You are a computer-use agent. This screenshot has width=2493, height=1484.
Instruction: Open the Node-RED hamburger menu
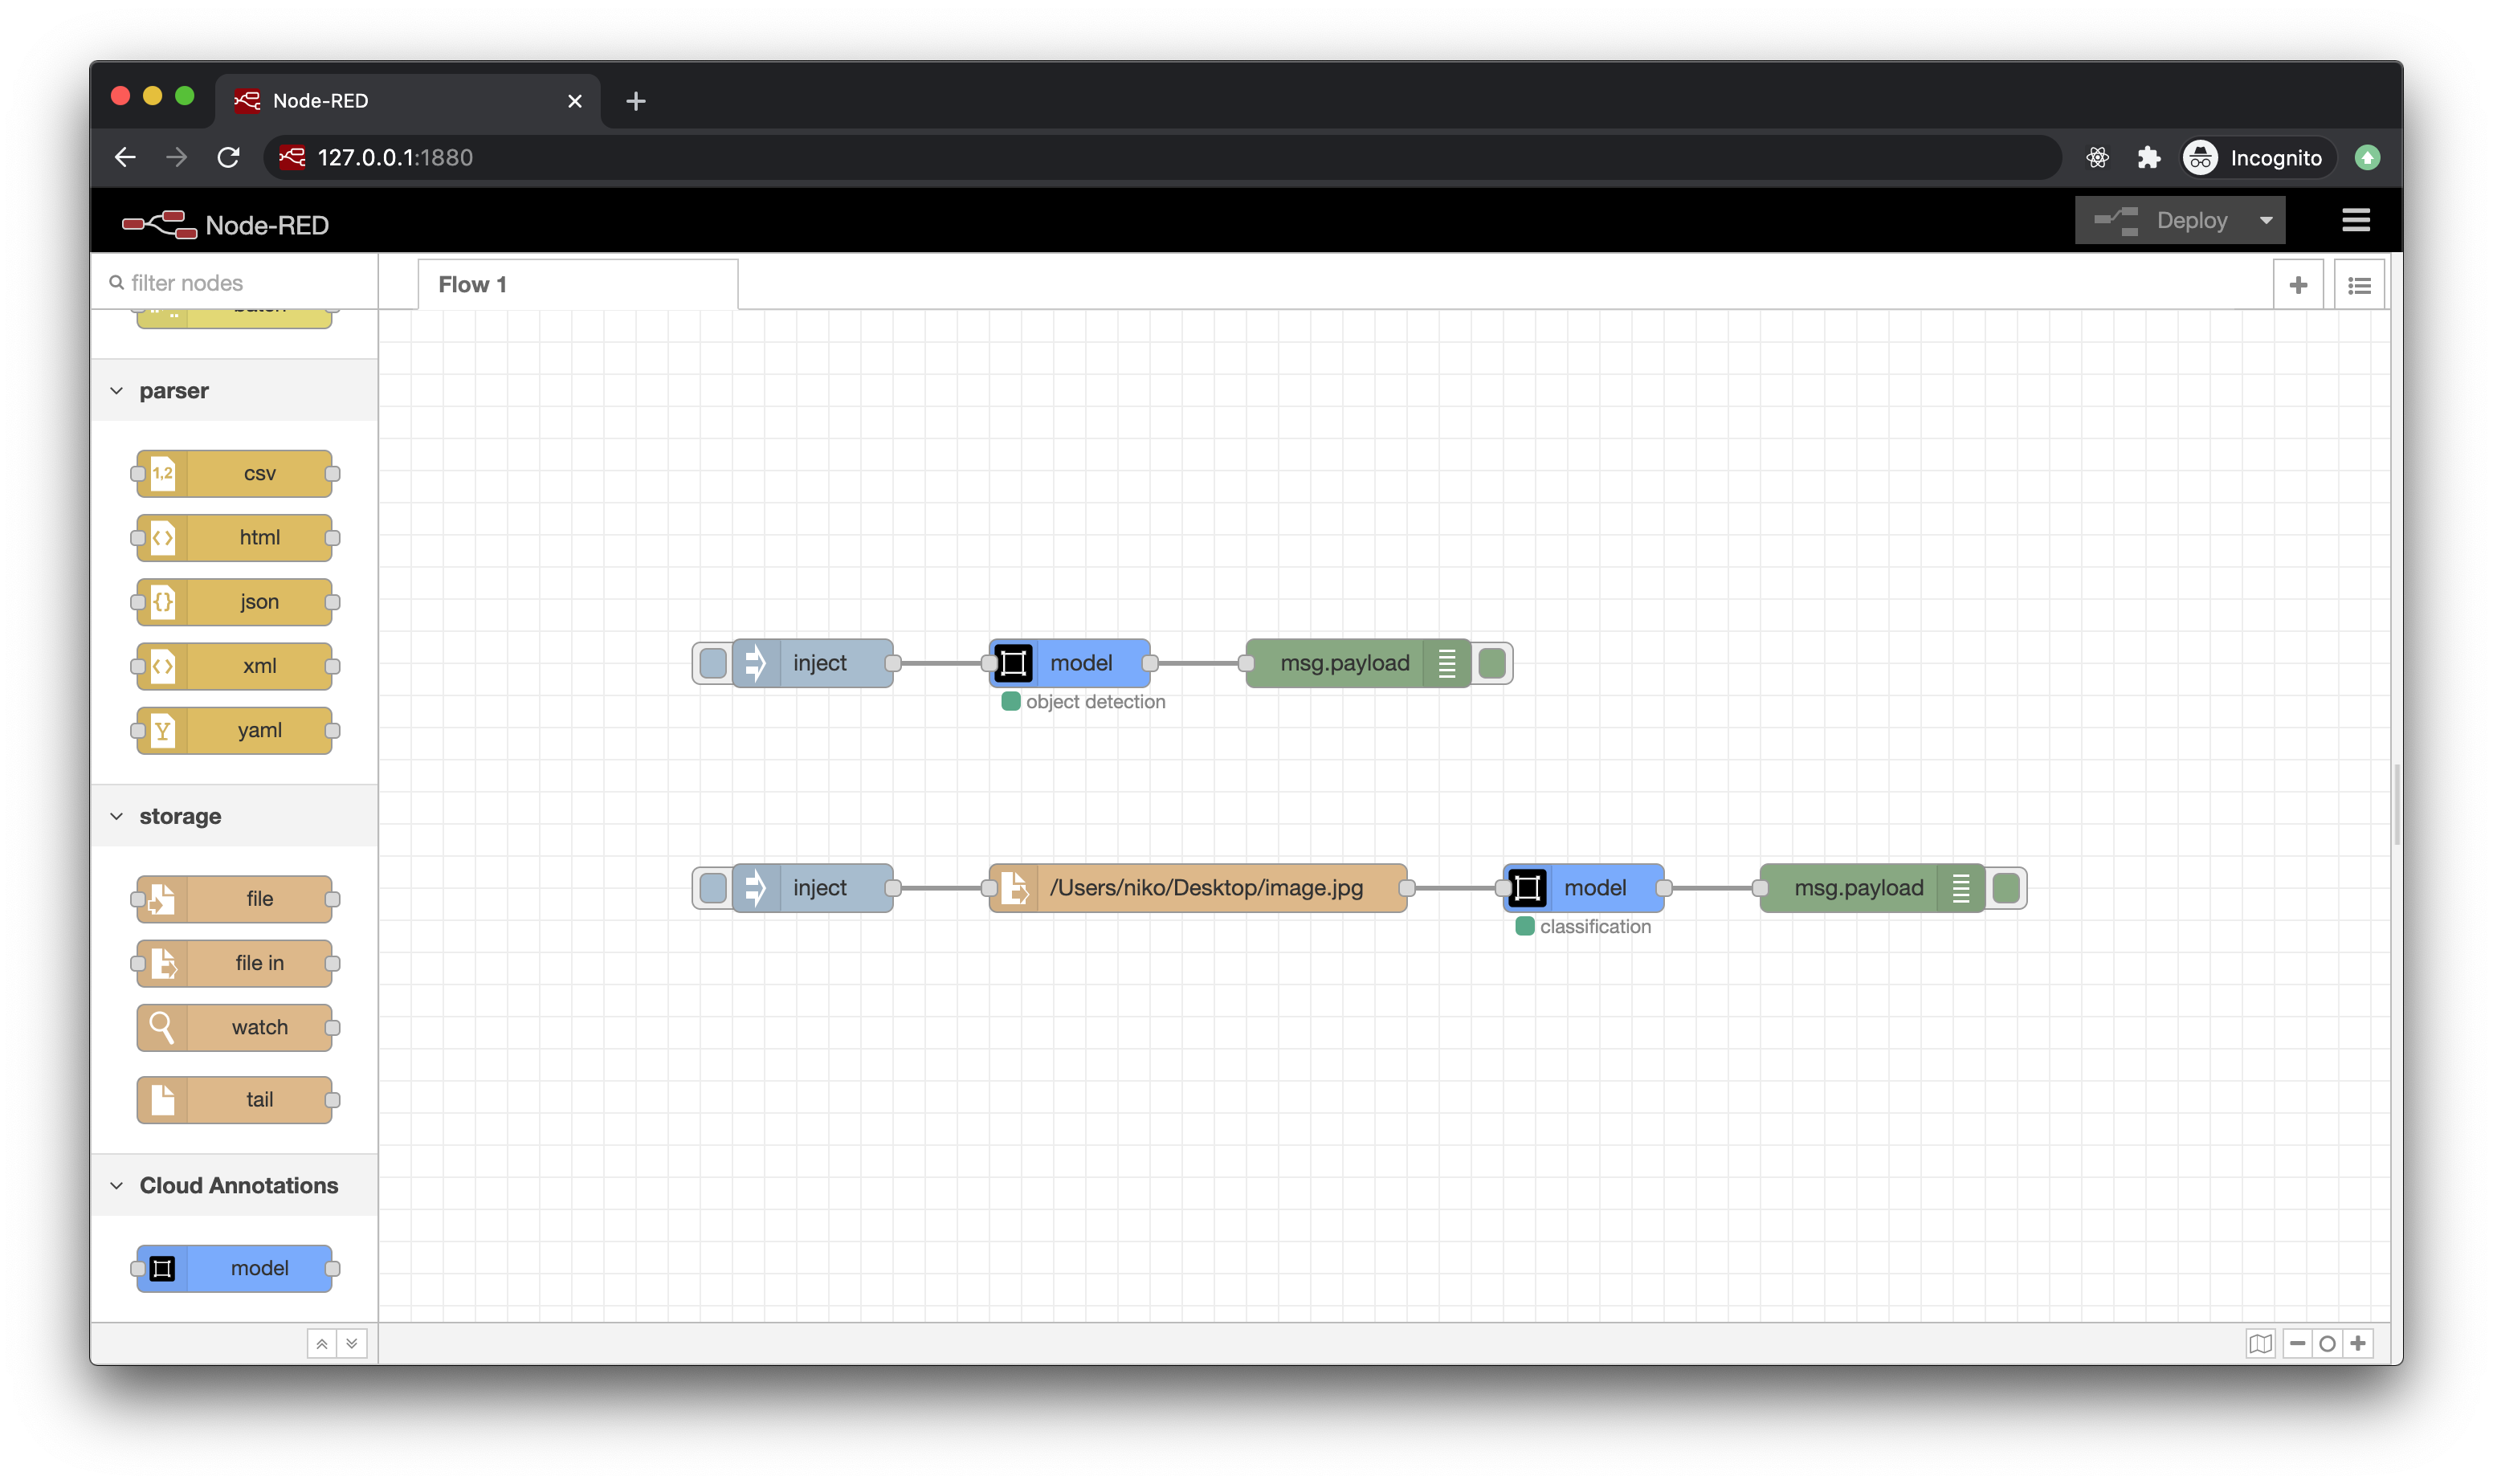tap(2355, 220)
